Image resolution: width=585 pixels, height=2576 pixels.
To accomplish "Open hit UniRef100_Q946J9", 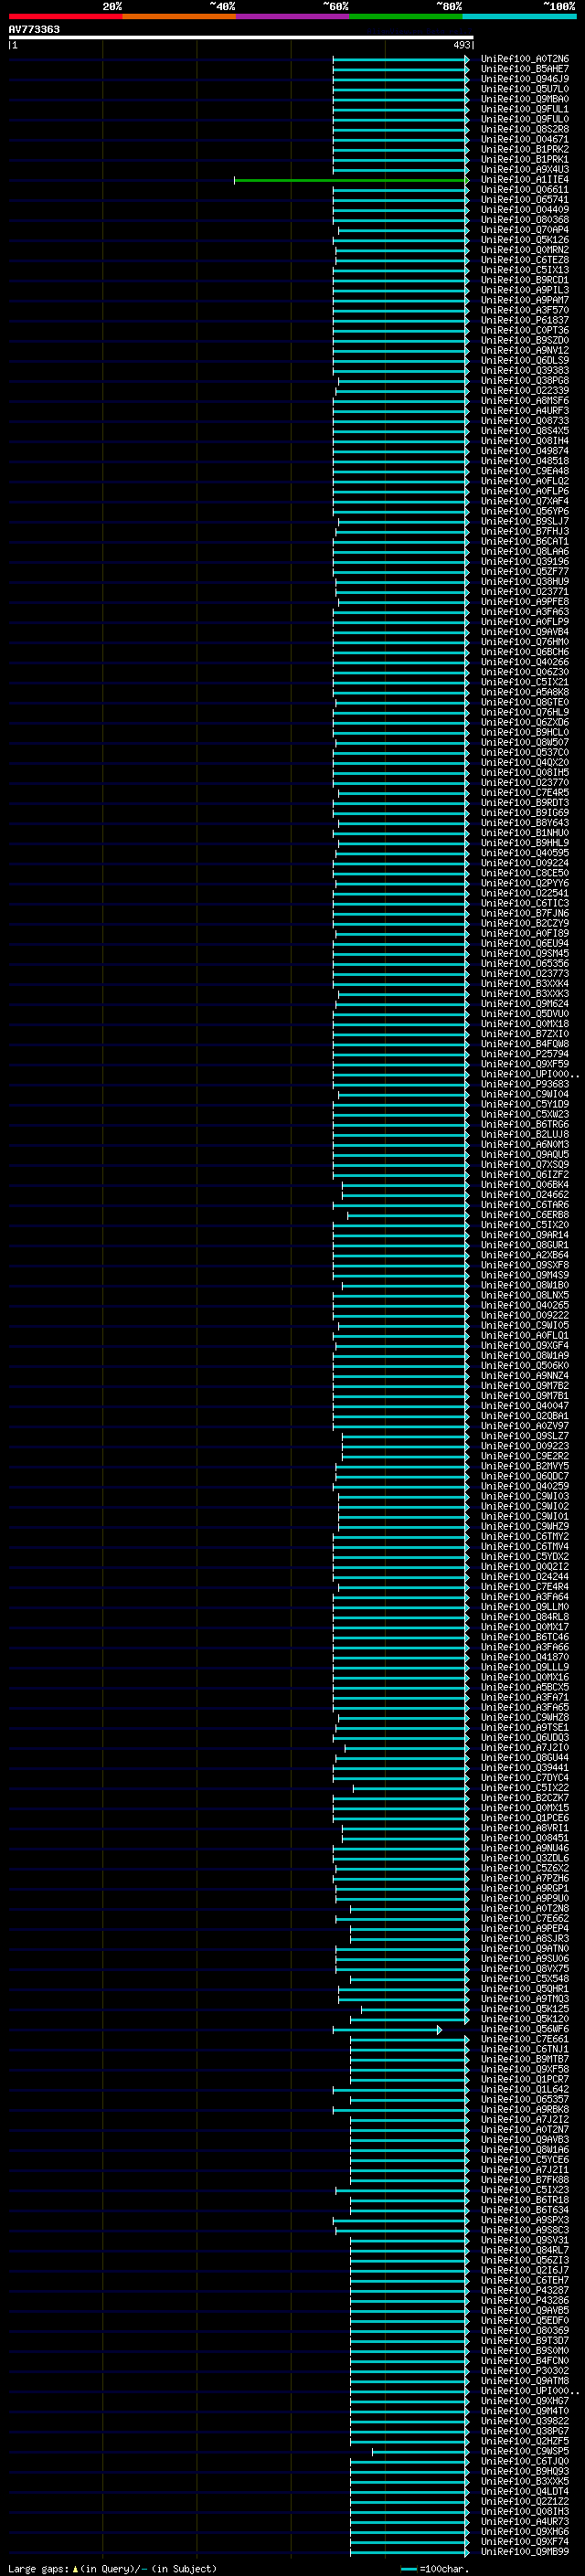I will [524, 79].
